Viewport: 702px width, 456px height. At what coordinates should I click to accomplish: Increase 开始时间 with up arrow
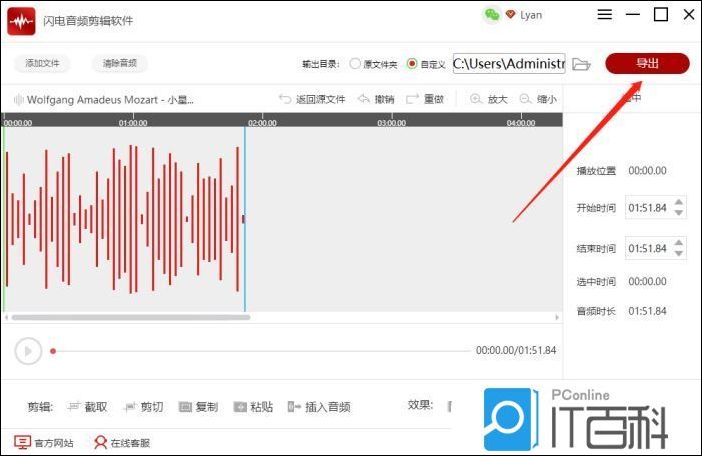[x=679, y=202]
